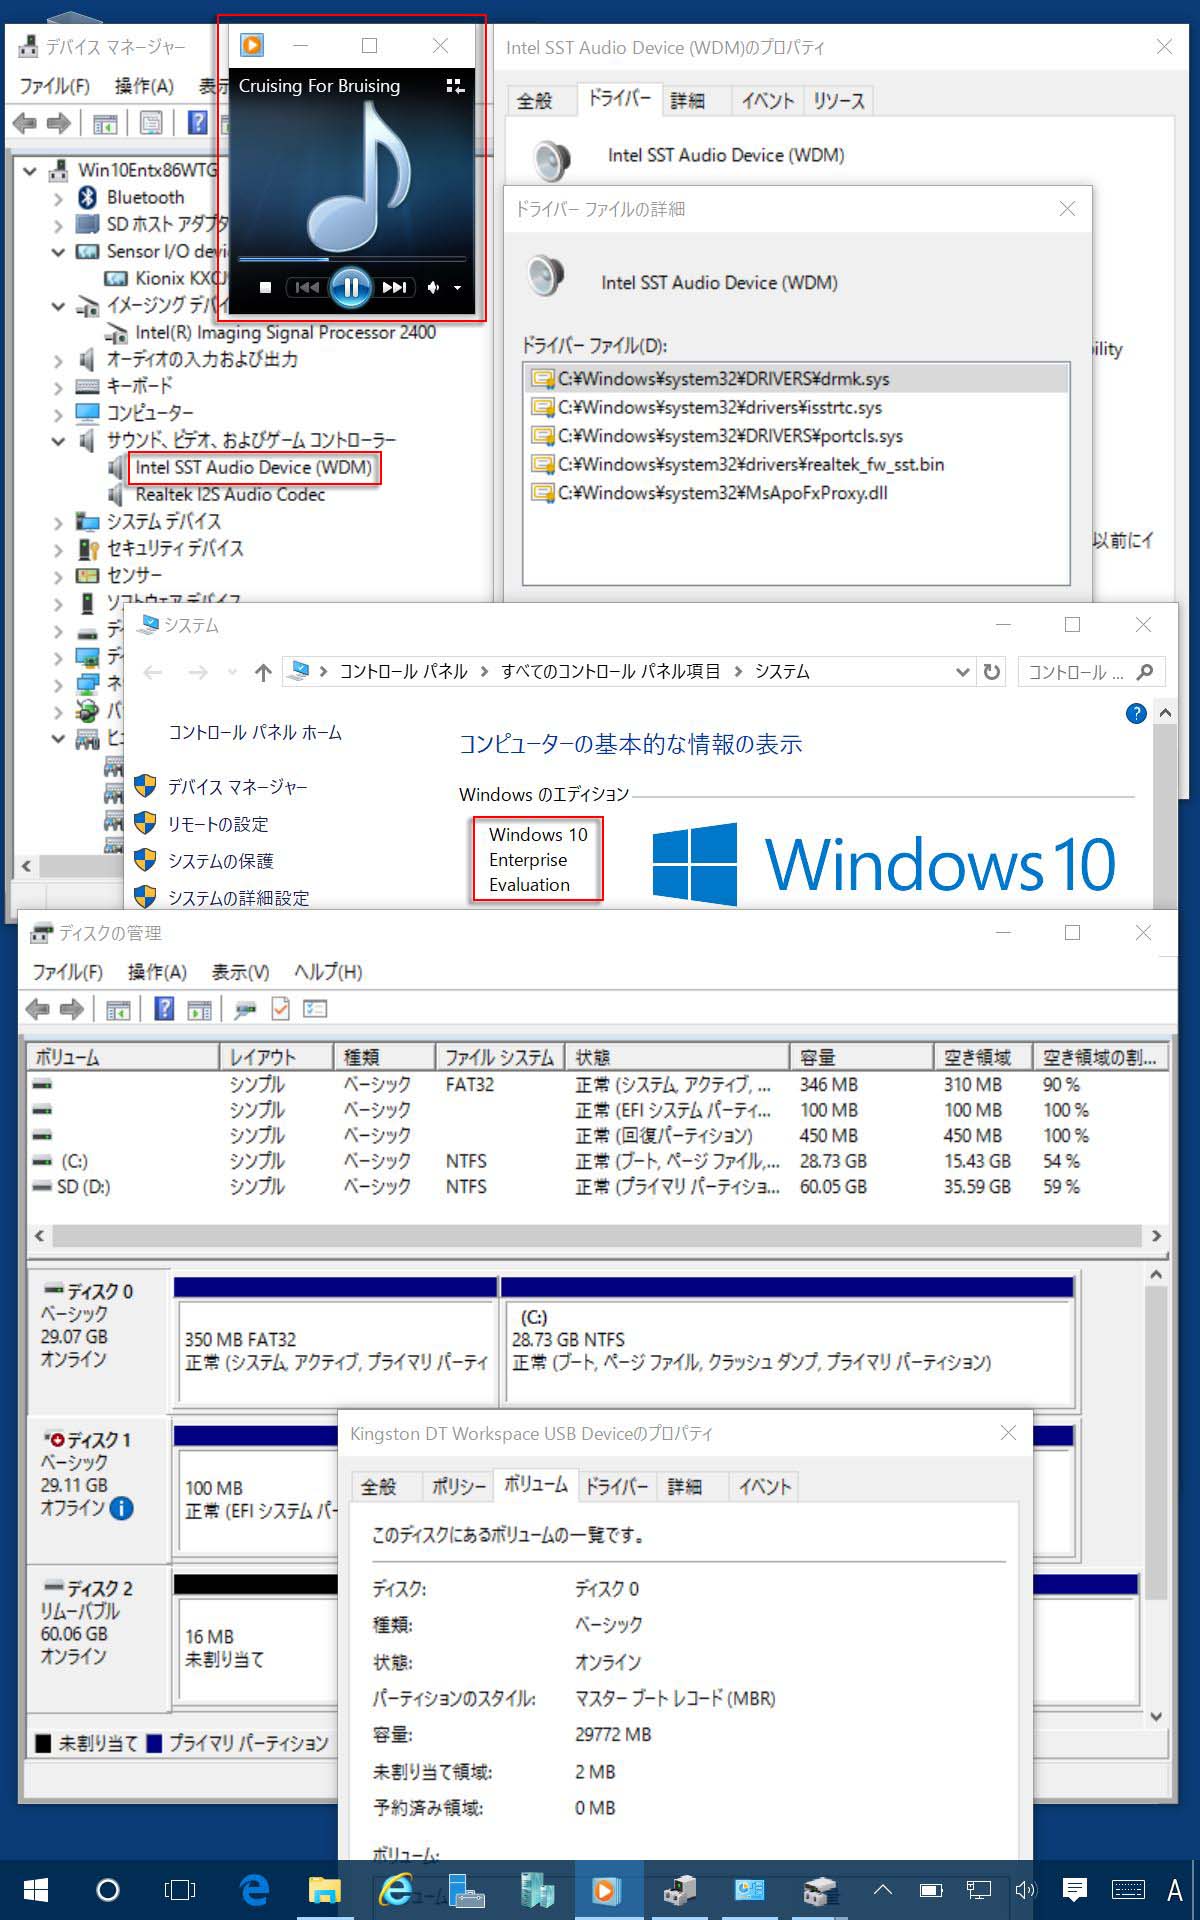The height and width of the screenshot is (1920, 1200).
Task: Open the デバイス マネージャー link in System
Action: 237,787
